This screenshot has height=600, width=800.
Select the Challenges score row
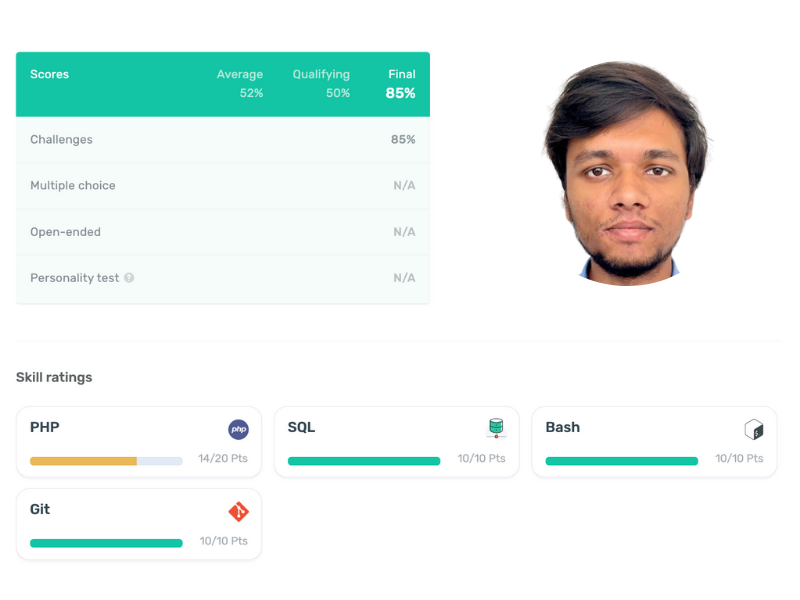click(223, 140)
